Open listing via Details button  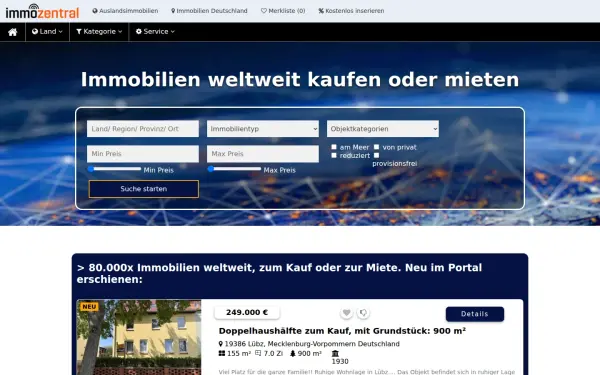pos(475,314)
